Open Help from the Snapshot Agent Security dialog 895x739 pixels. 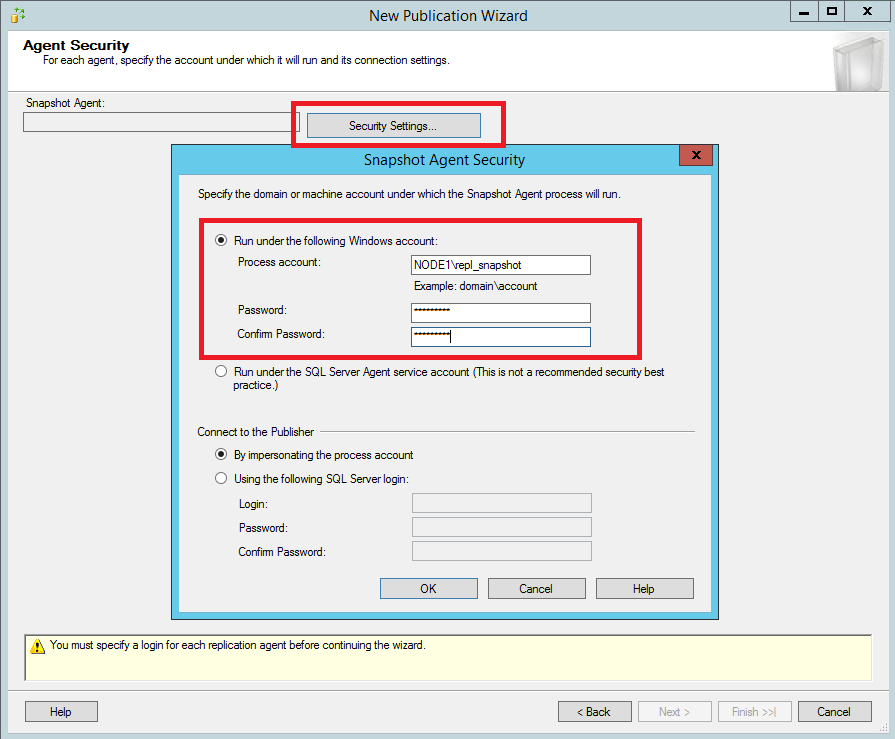pos(644,588)
